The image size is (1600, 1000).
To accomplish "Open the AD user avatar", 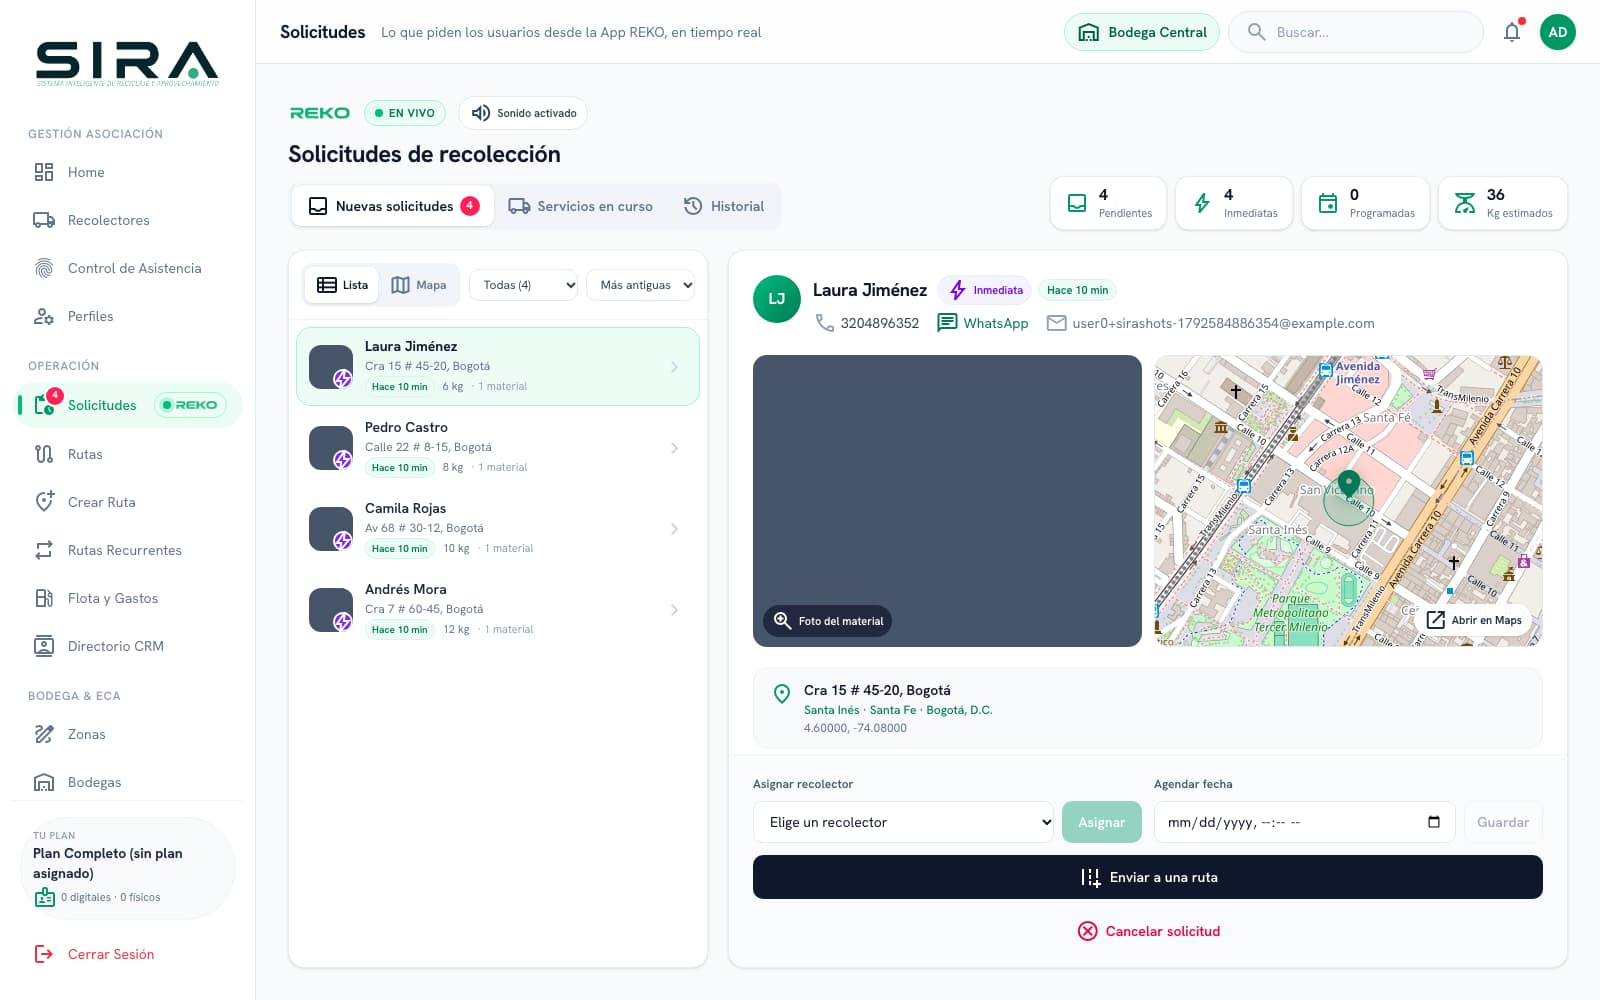I will coord(1558,32).
